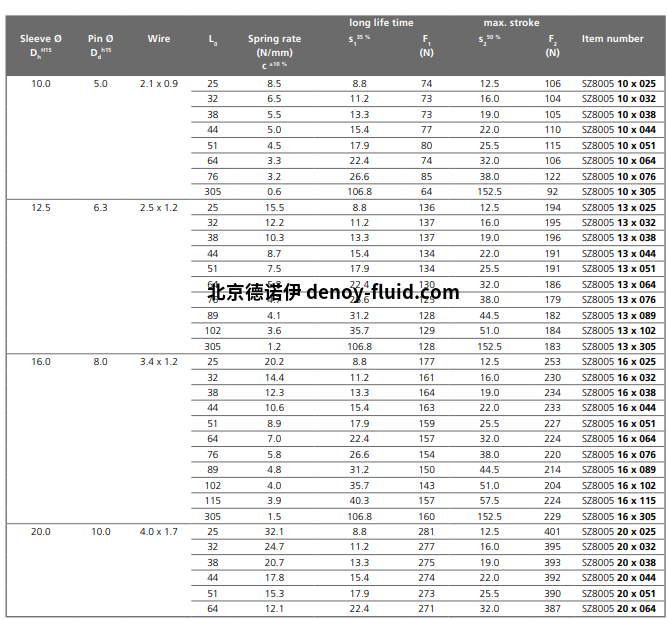The image size is (667, 620).
Task: Click item number SZ8005 16 x 025
Action: (618, 362)
